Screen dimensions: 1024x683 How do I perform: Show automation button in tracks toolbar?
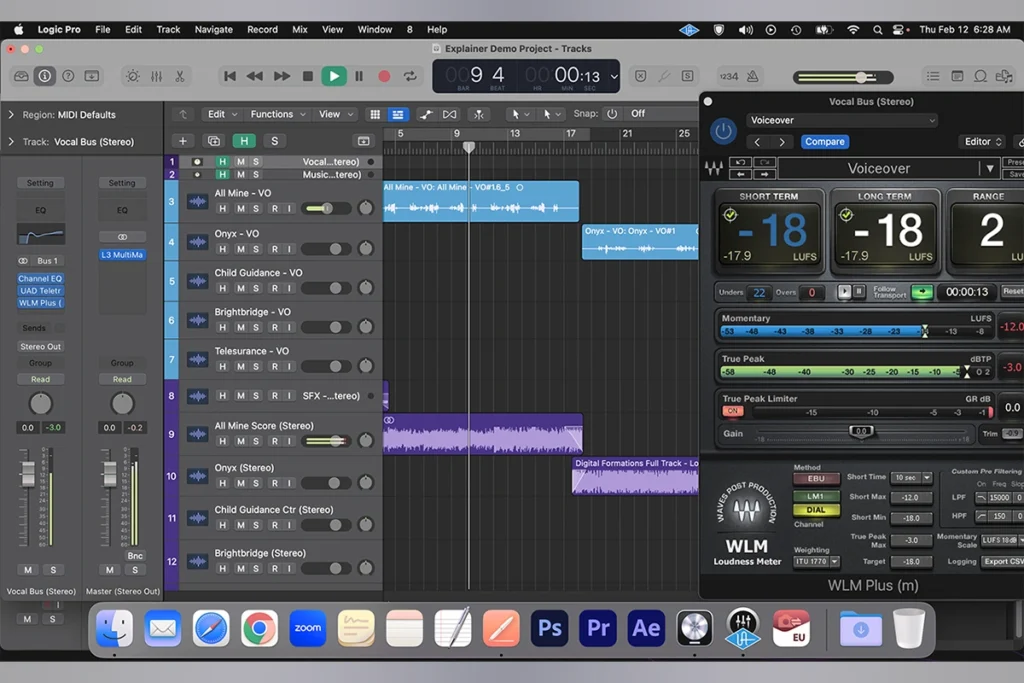pyautogui.click(x=426, y=114)
